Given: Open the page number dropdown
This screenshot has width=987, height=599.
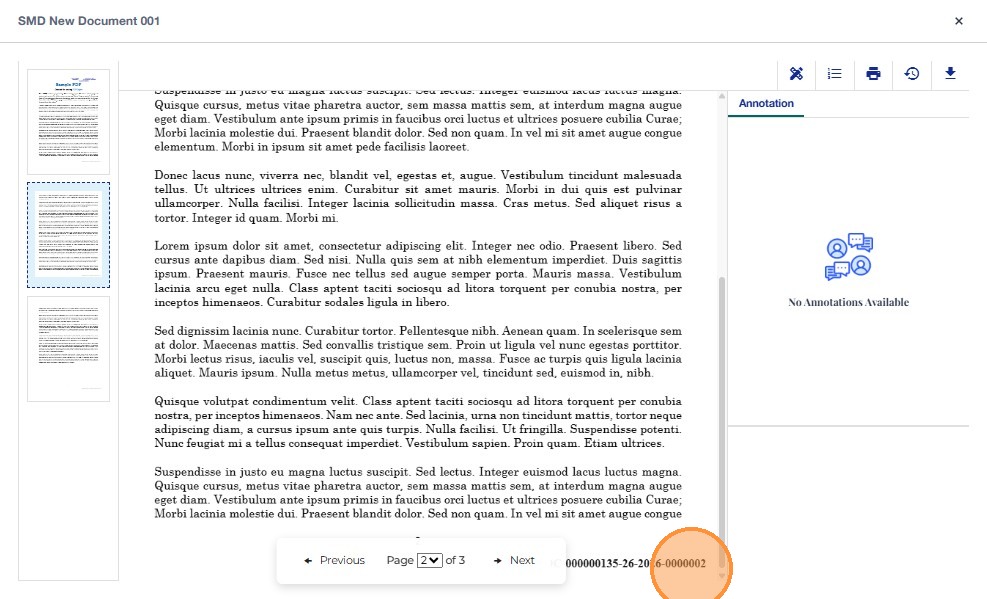Looking at the screenshot, I should [x=429, y=560].
